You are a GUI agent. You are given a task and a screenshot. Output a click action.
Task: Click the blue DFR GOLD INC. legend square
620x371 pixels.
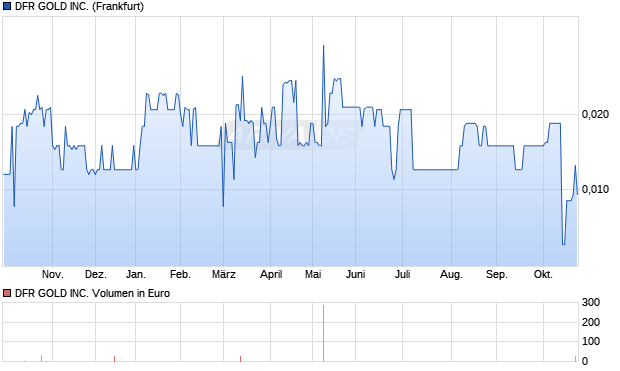click(x=7, y=6)
